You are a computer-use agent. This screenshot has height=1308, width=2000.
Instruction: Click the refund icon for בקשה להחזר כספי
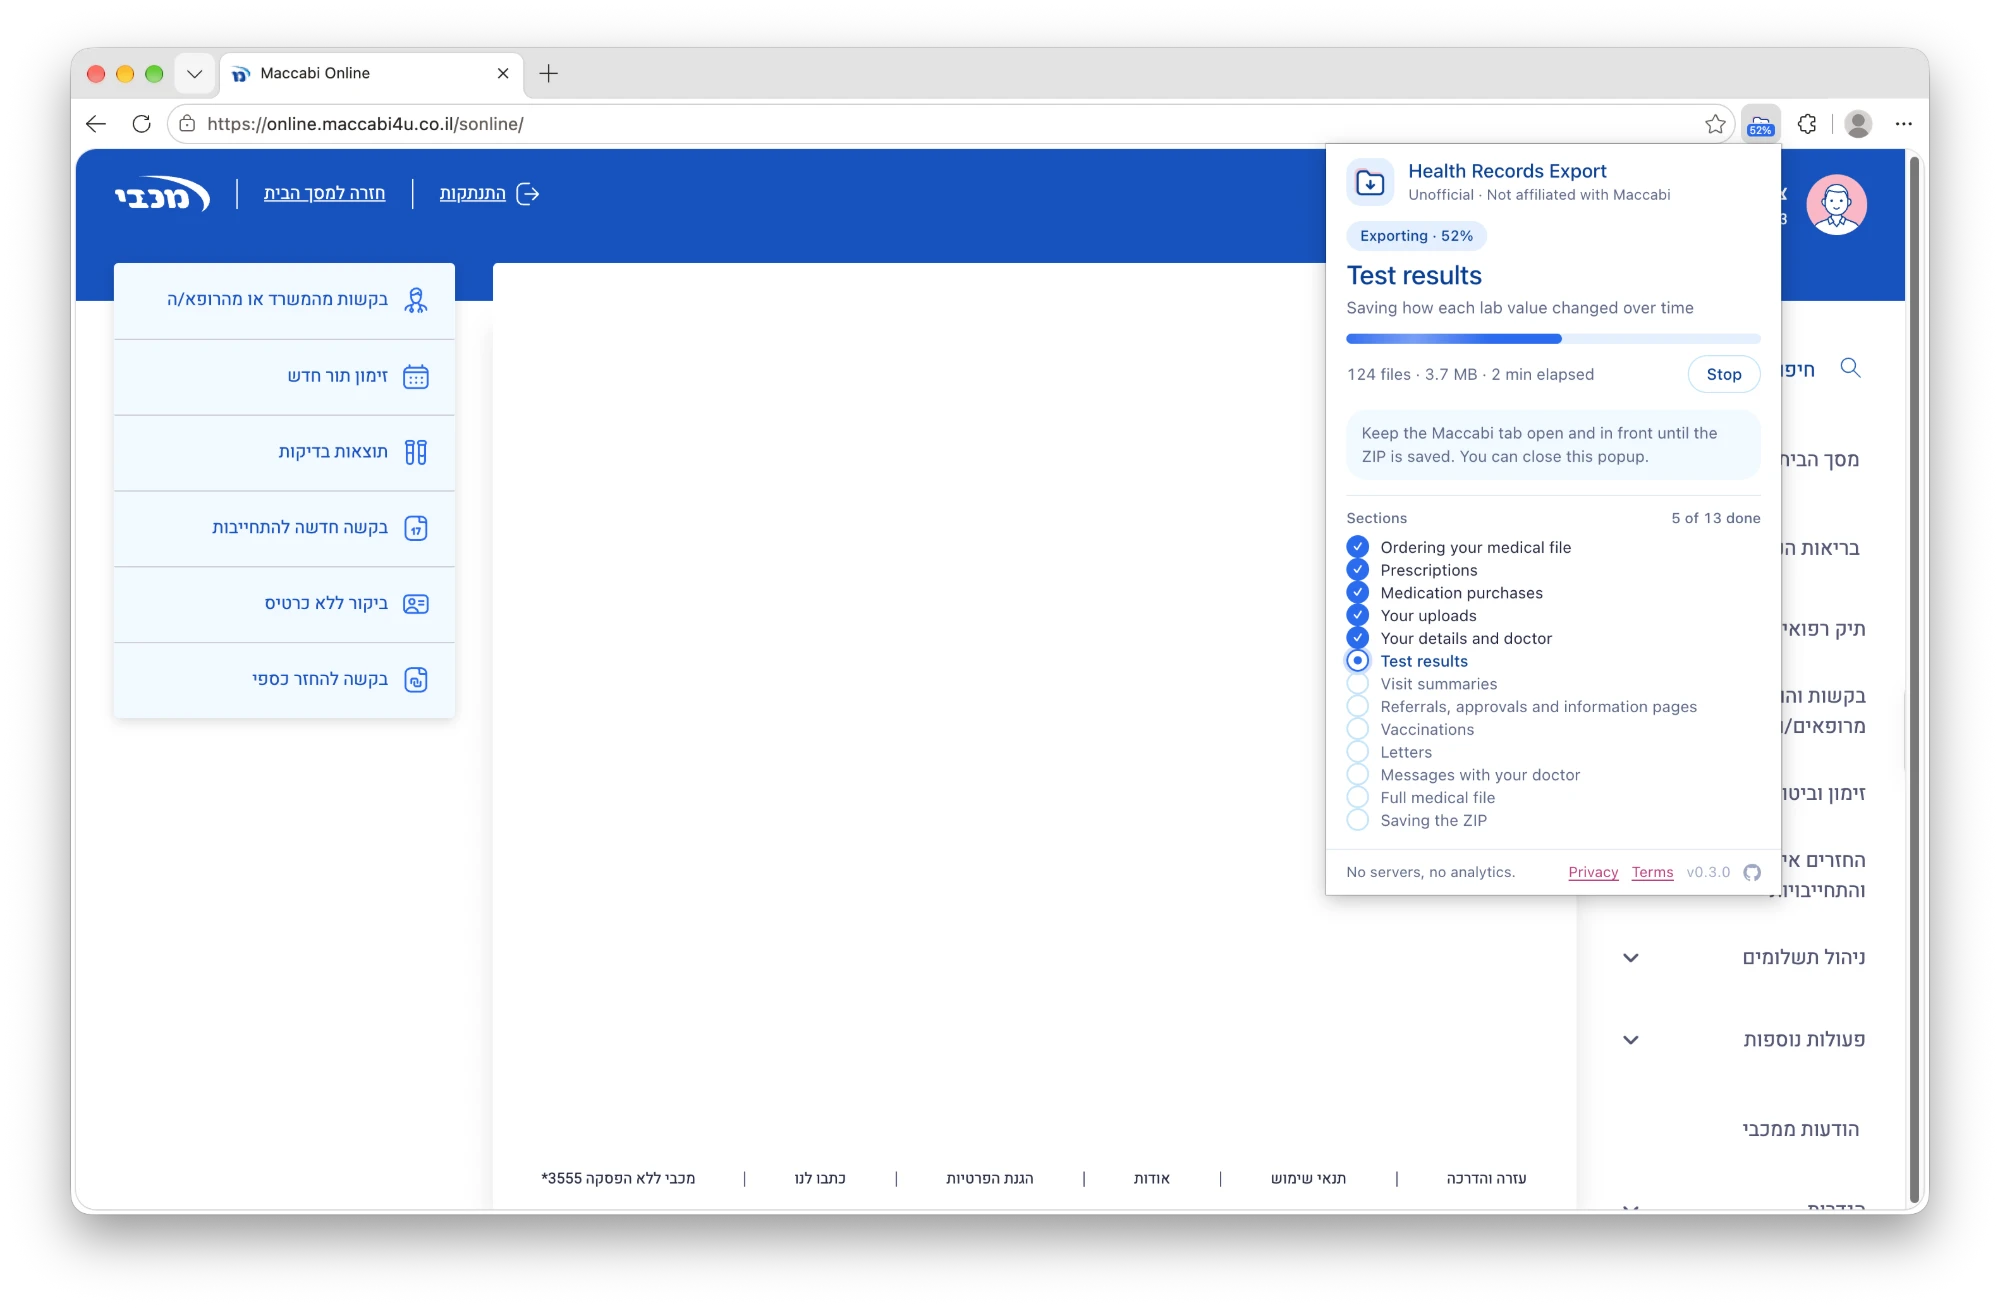pos(416,680)
